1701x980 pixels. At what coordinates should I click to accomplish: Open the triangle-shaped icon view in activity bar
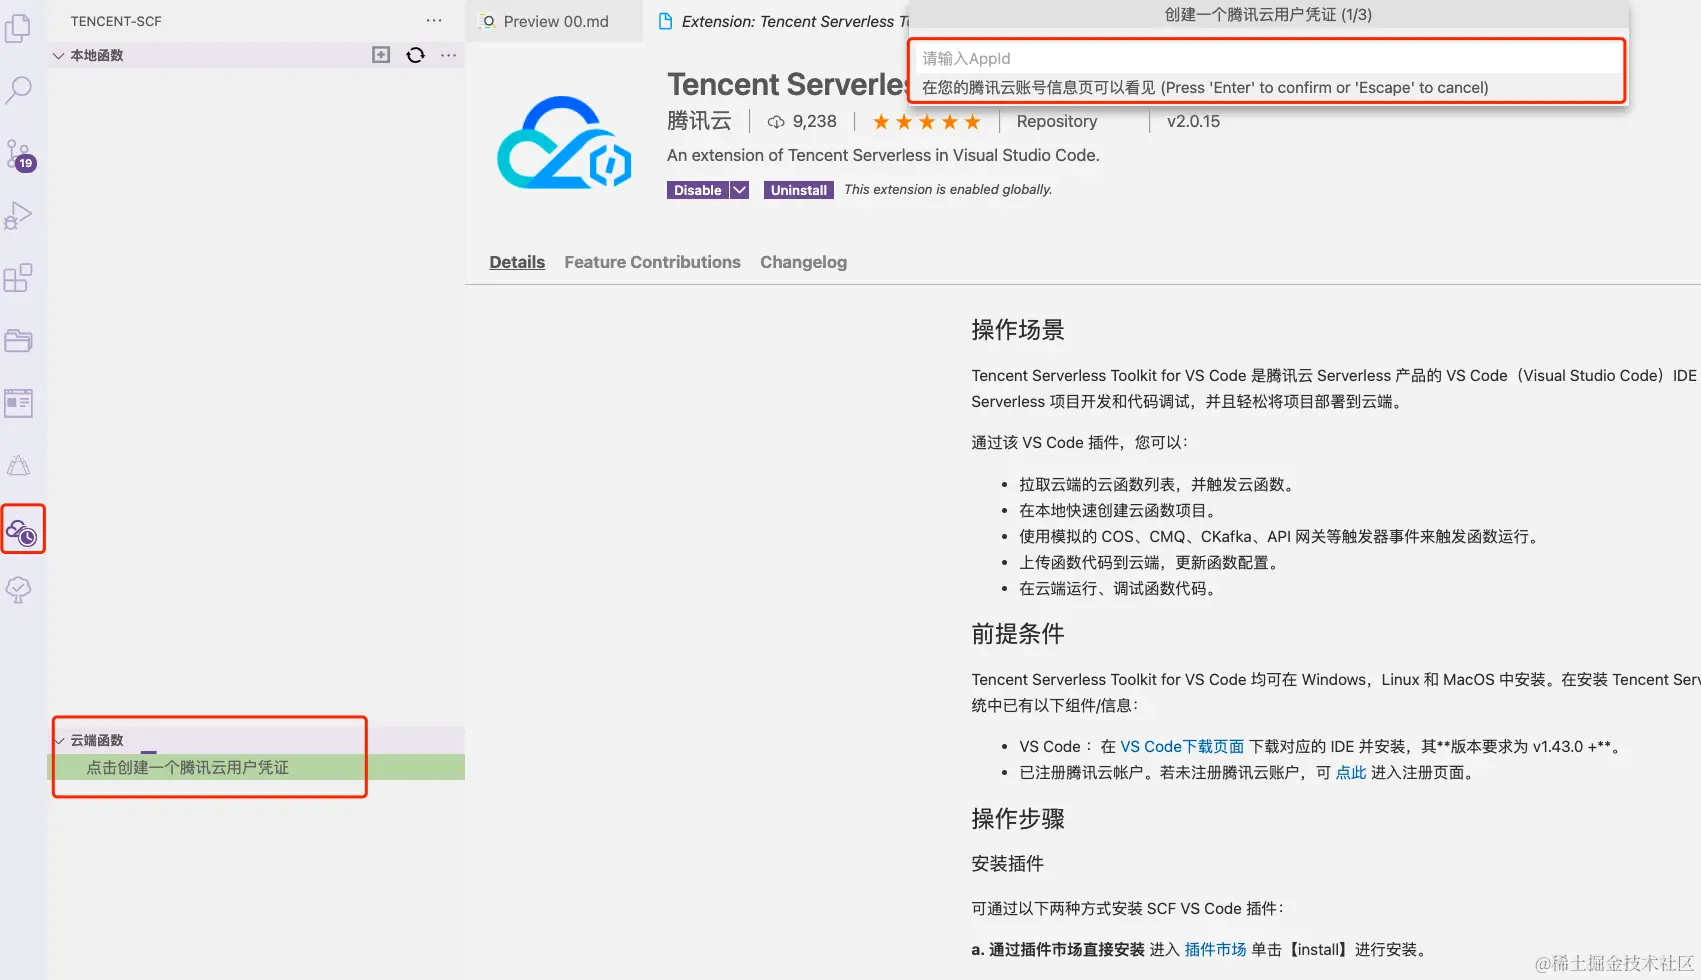(x=18, y=465)
